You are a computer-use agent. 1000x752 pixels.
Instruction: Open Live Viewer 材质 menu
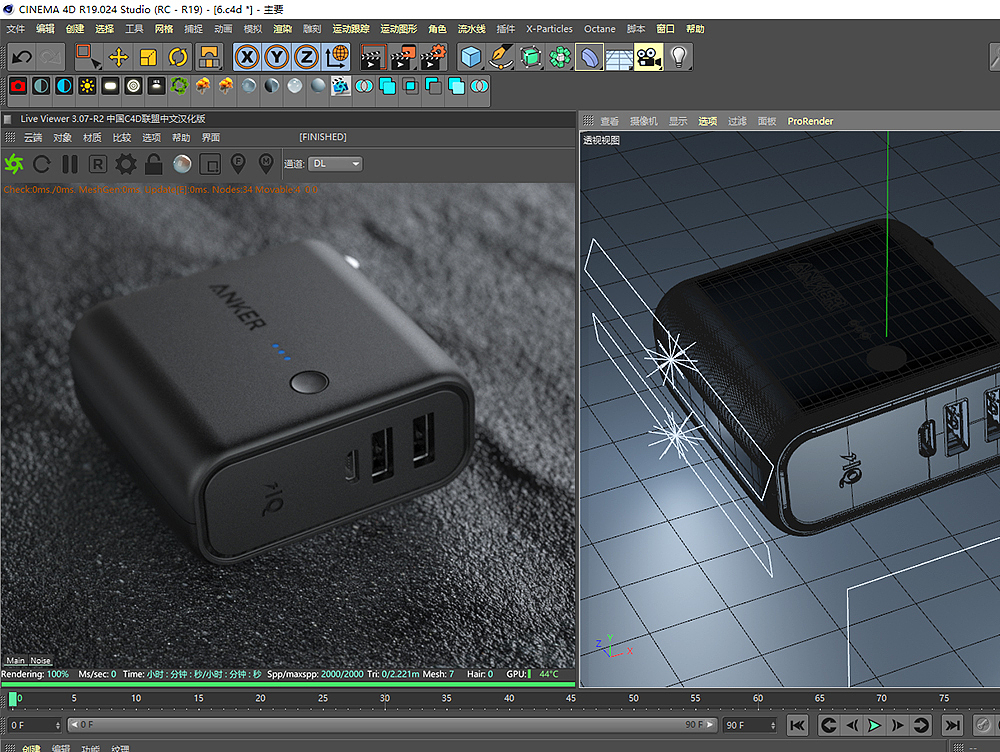92,138
